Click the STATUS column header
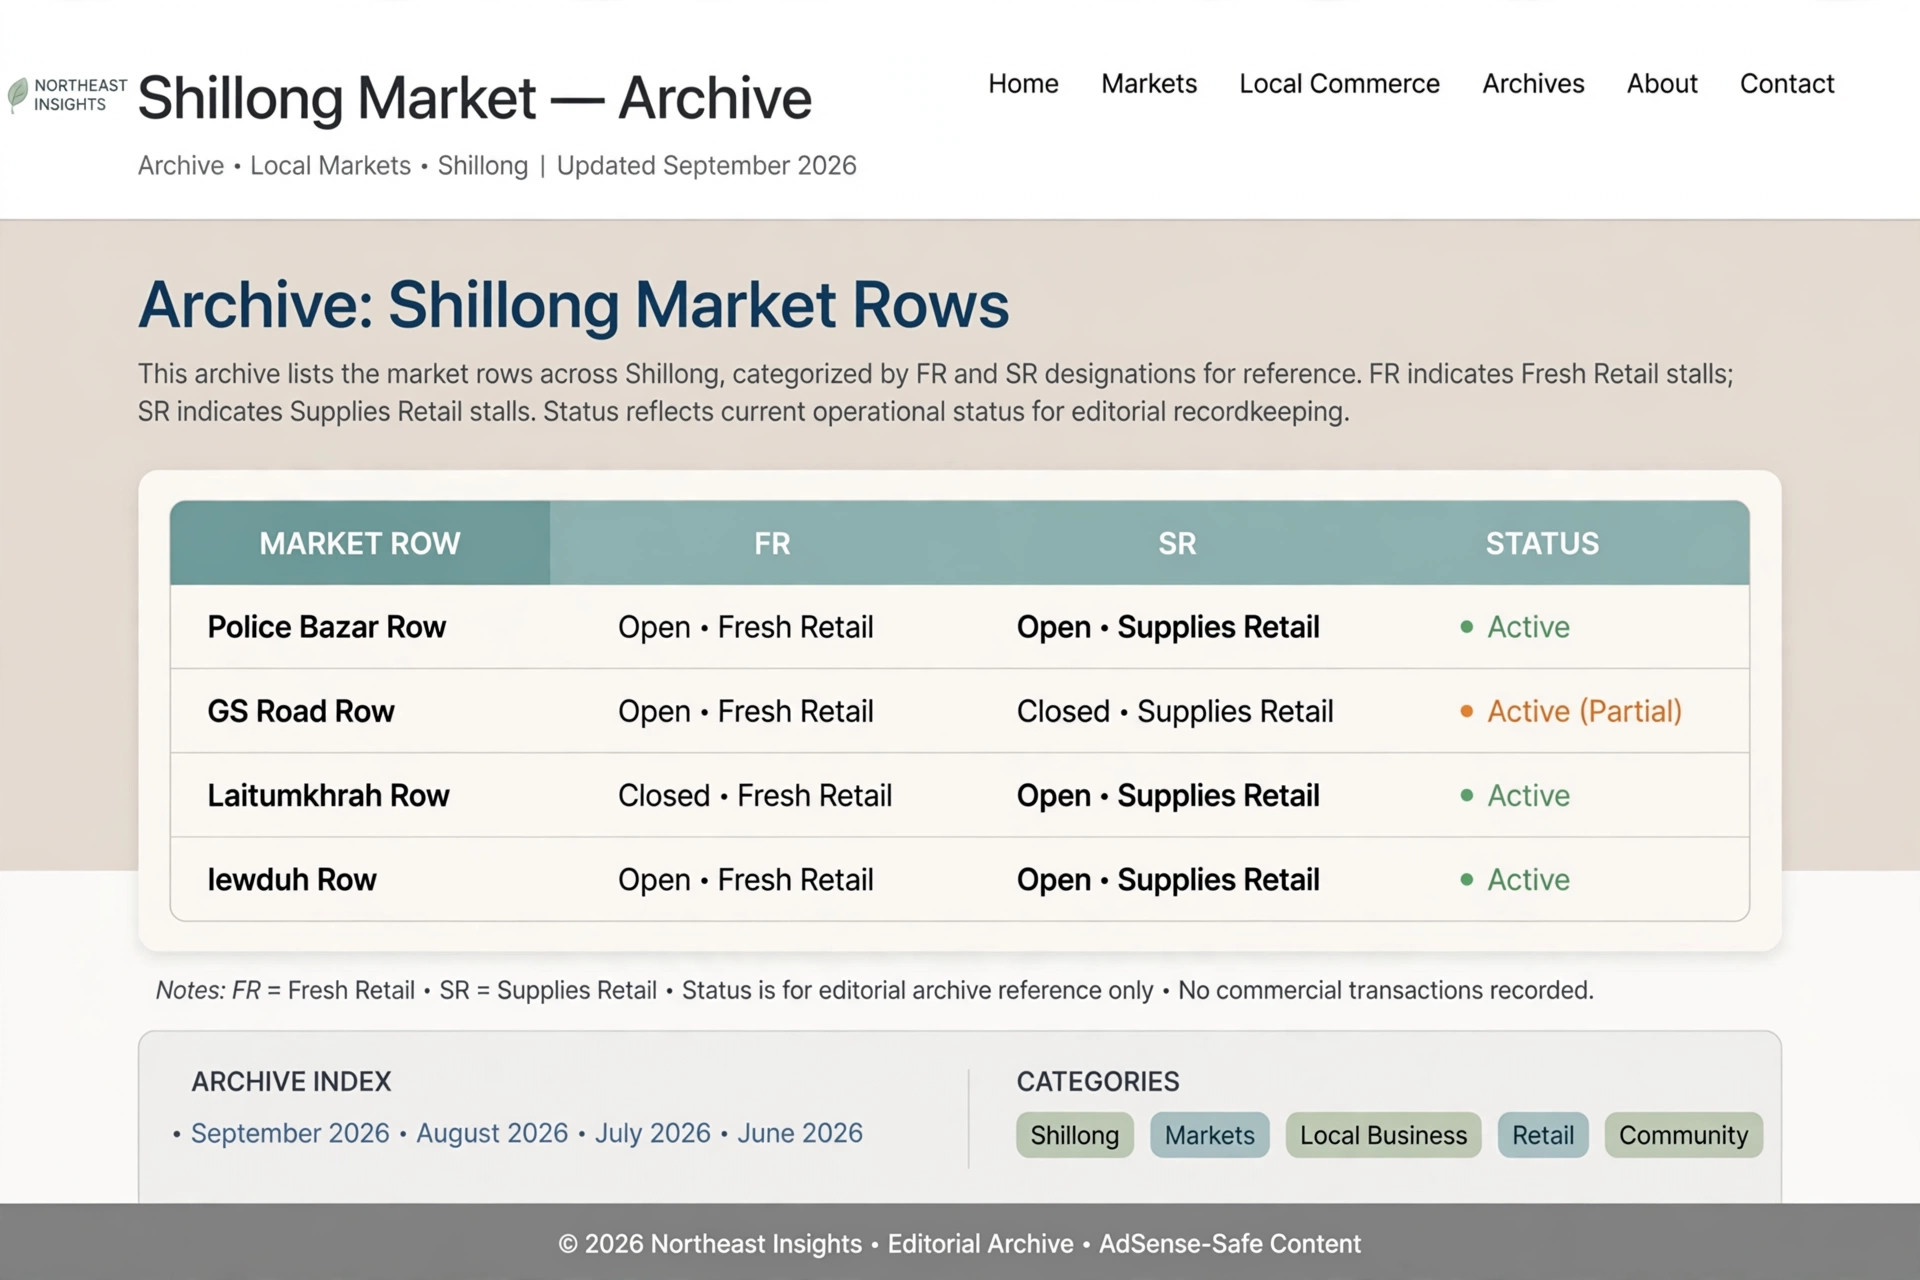 [1542, 543]
